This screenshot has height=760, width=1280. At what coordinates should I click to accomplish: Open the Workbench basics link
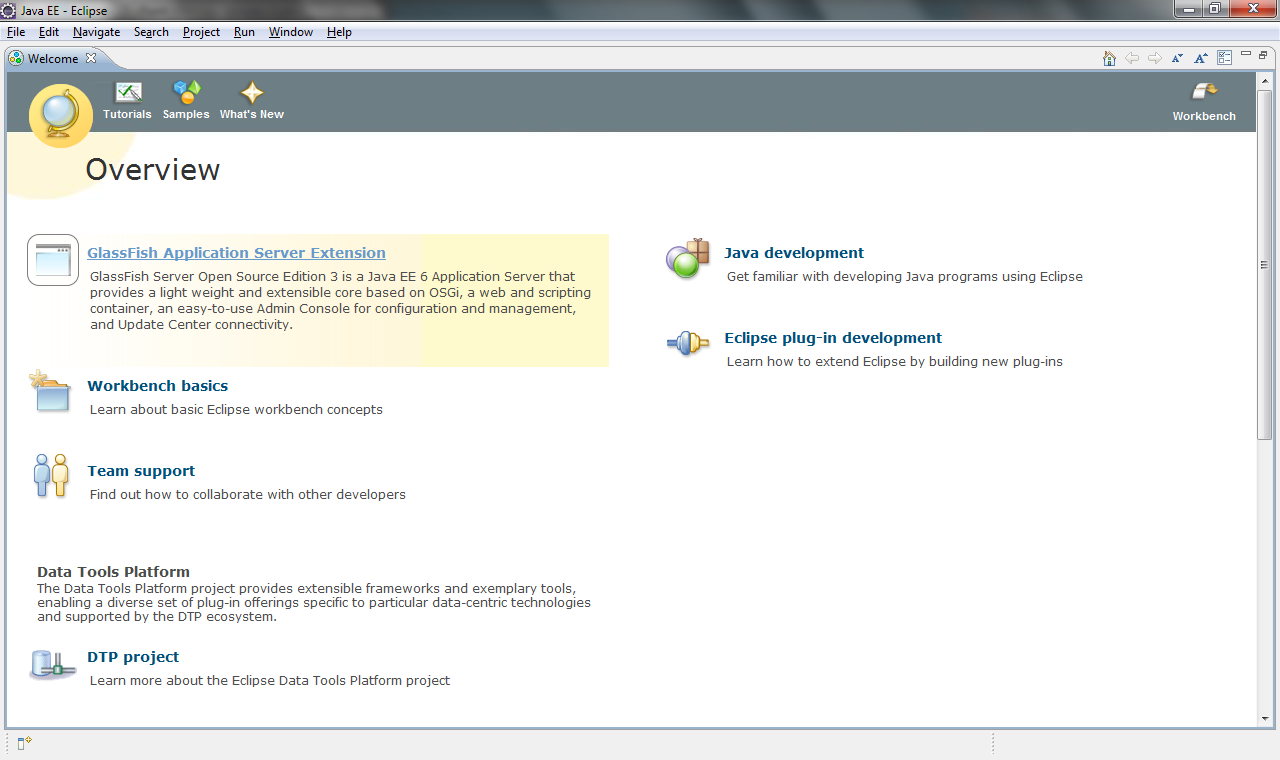tap(157, 385)
